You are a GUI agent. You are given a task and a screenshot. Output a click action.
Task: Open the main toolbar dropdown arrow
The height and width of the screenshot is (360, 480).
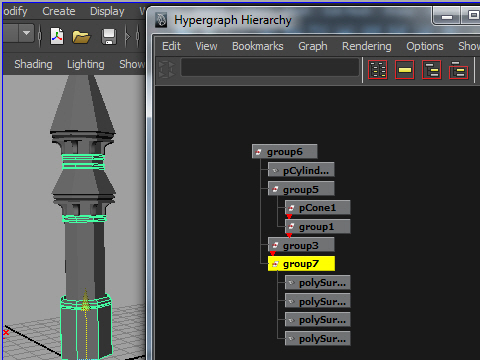click(x=26, y=33)
